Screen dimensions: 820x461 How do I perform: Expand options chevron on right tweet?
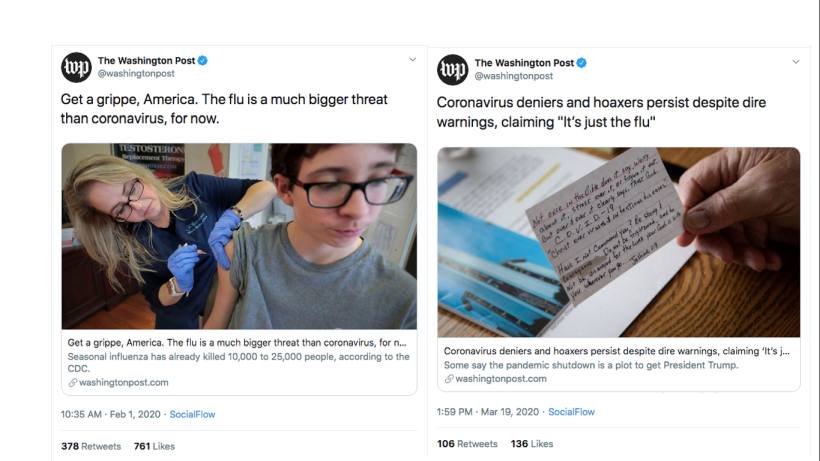[x=795, y=62]
